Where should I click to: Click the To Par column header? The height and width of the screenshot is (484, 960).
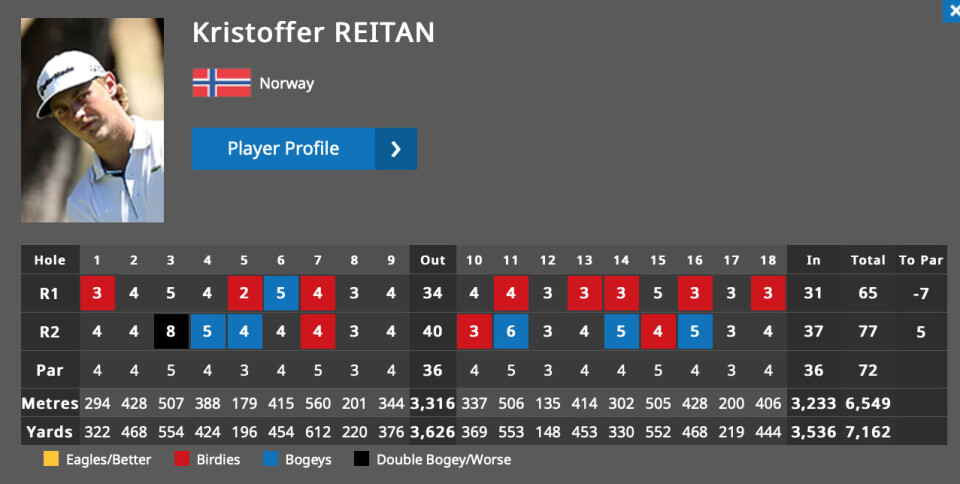click(921, 260)
